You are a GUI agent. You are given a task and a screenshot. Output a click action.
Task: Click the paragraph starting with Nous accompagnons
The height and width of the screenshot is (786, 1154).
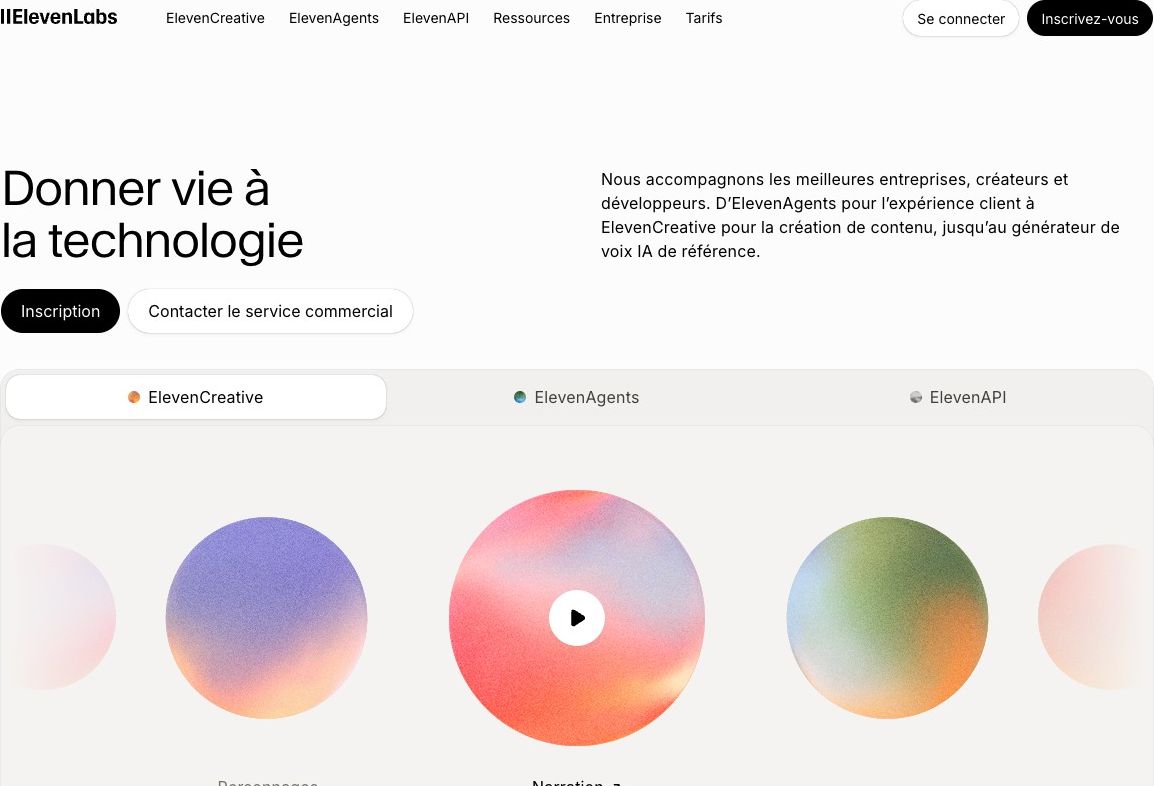coord(860,215)
